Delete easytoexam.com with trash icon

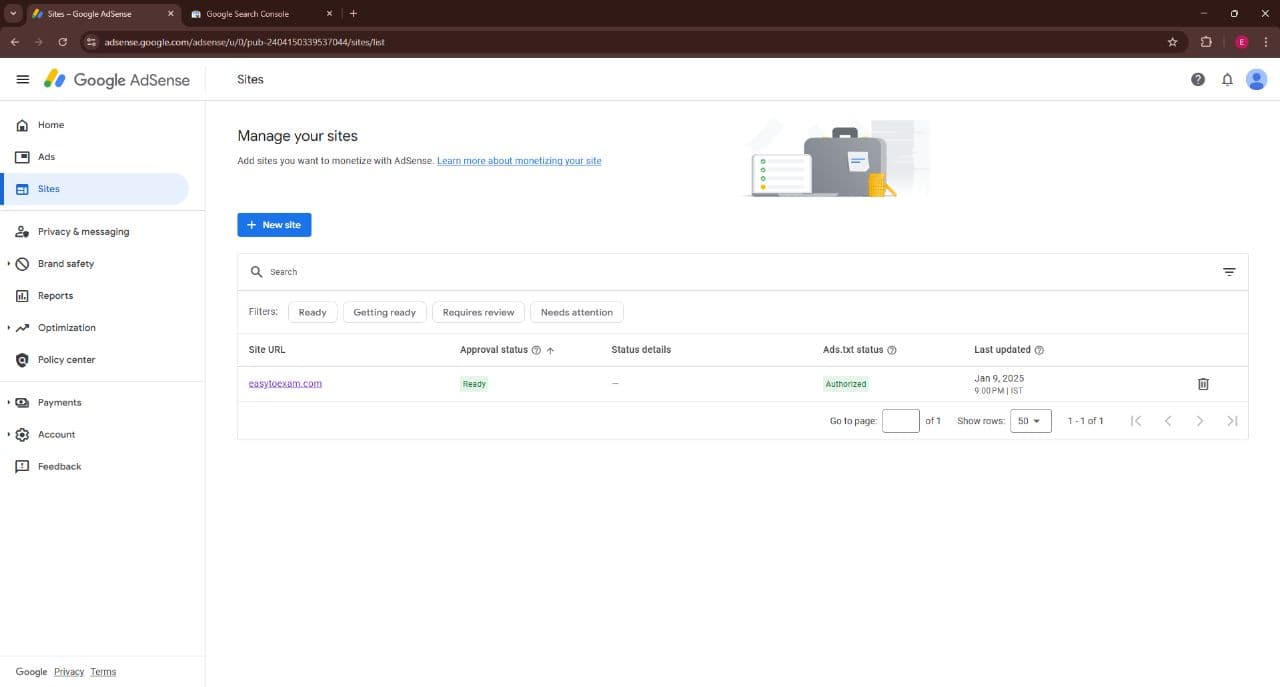[1203, 384]
